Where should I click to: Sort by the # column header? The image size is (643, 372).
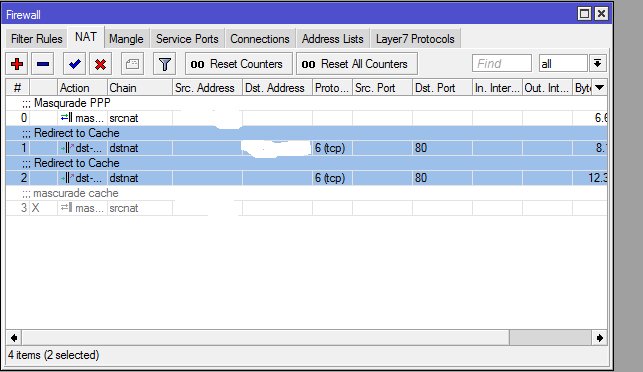(x=17, y=88)
